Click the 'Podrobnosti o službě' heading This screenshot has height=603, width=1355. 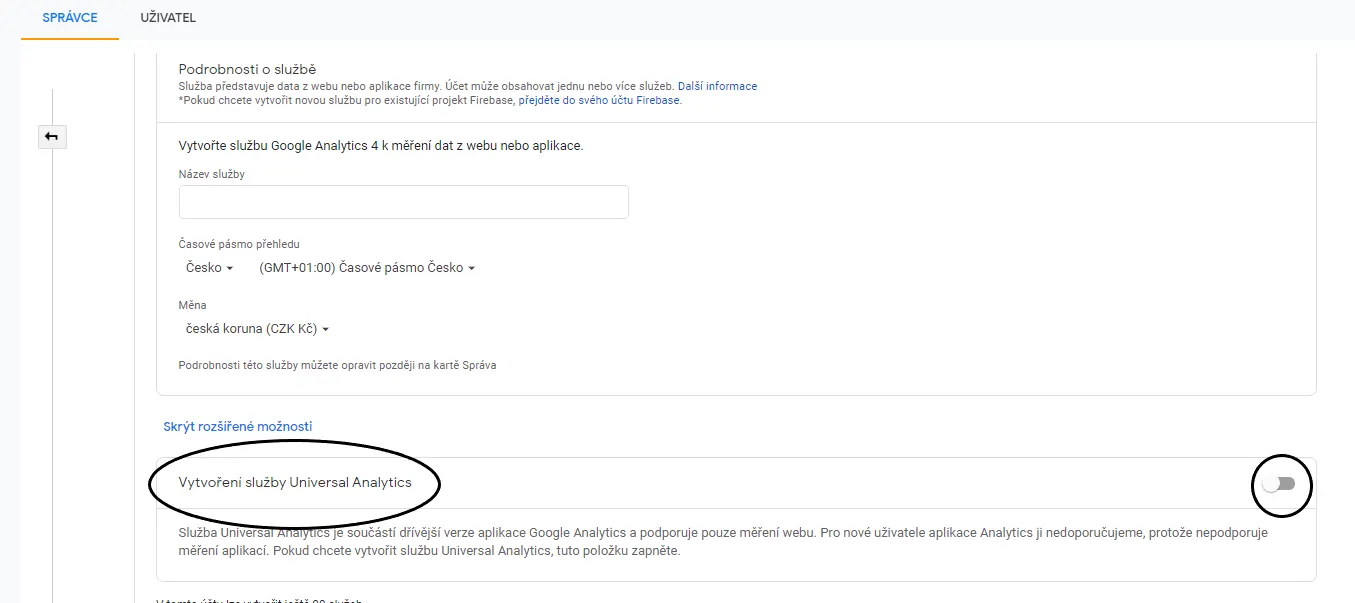247,69
